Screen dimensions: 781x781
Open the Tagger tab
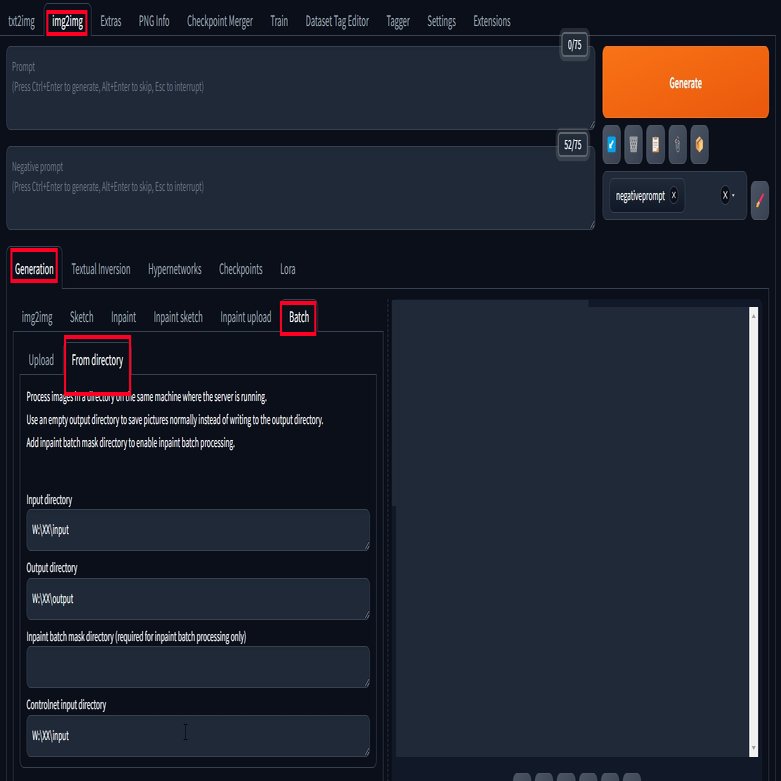click(x=397, y=21)
